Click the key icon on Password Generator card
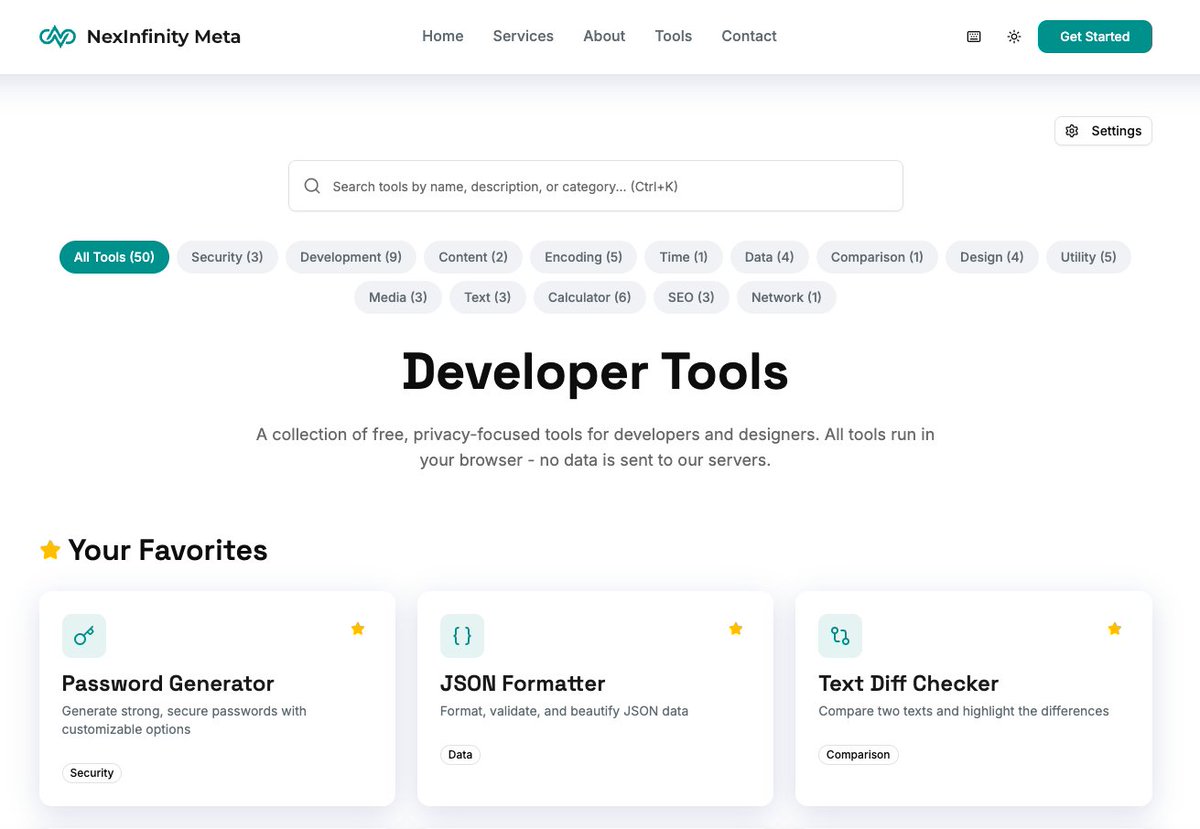Screen dimensions: 1200x829 (x=84, y=636)
